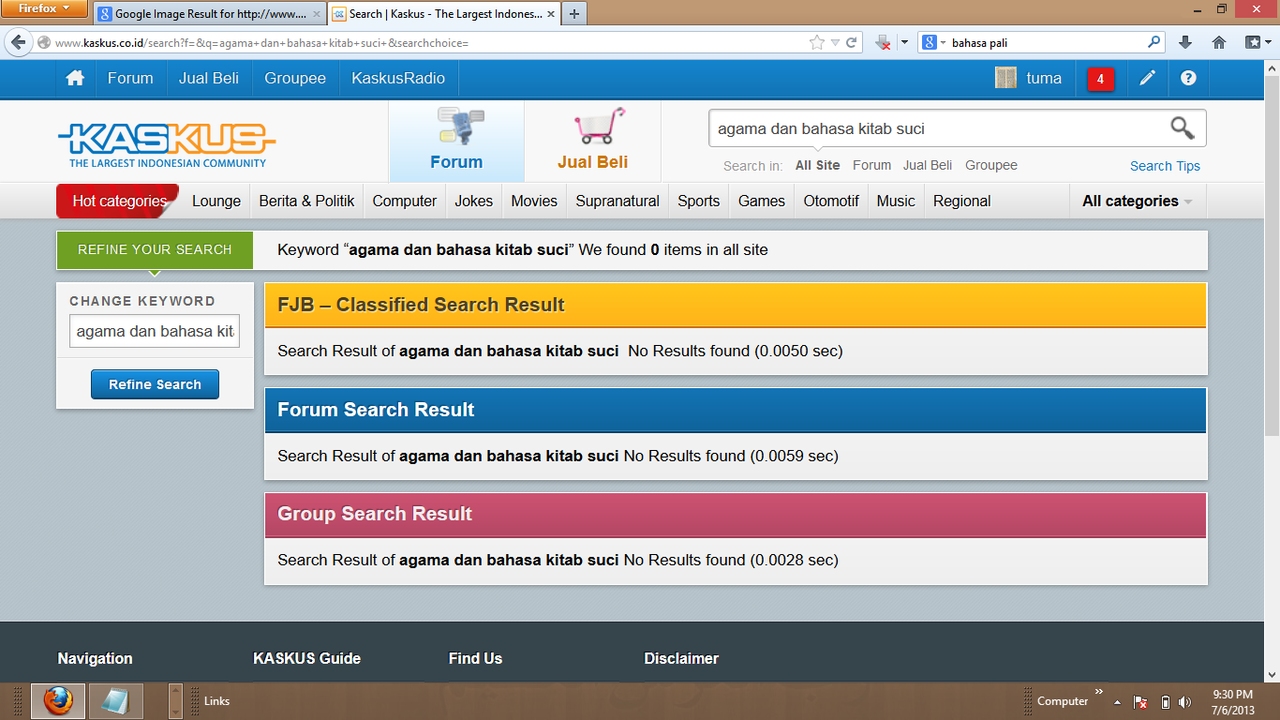This screenshot has height=720, width=1280.
Task: Open the Firefox application menu button
Action: point(45,9)
